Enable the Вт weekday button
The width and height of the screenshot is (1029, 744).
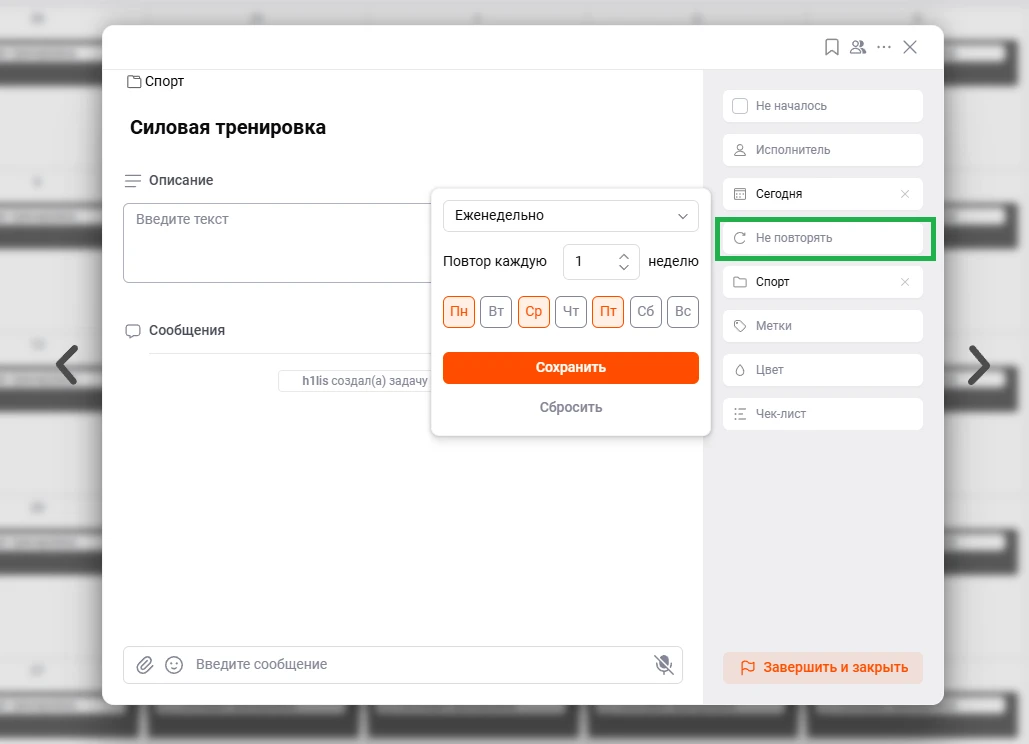[496, 312]
